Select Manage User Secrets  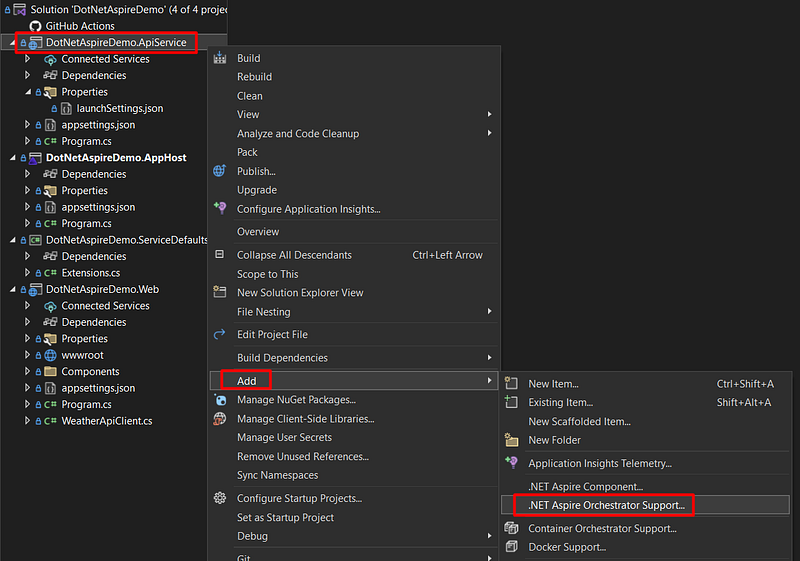(x=354, y=437)
